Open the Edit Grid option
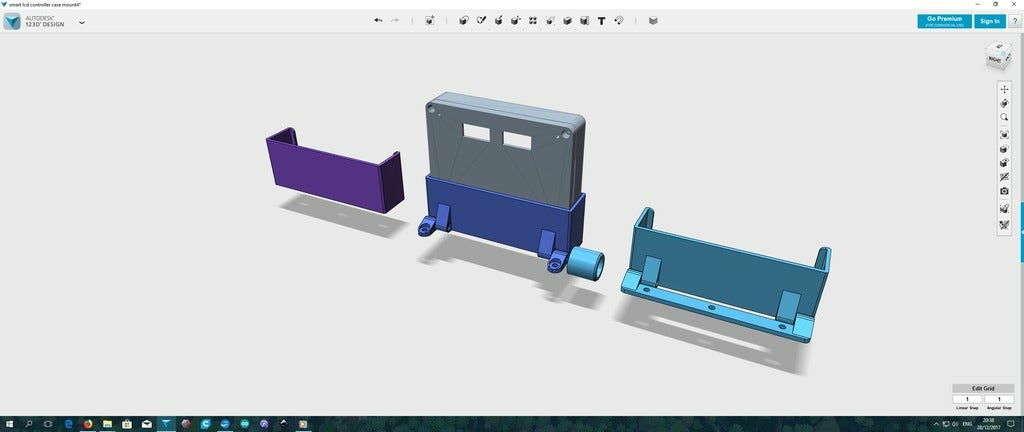The width and height of the screenshot is (1024, 432). click(983, 388)
